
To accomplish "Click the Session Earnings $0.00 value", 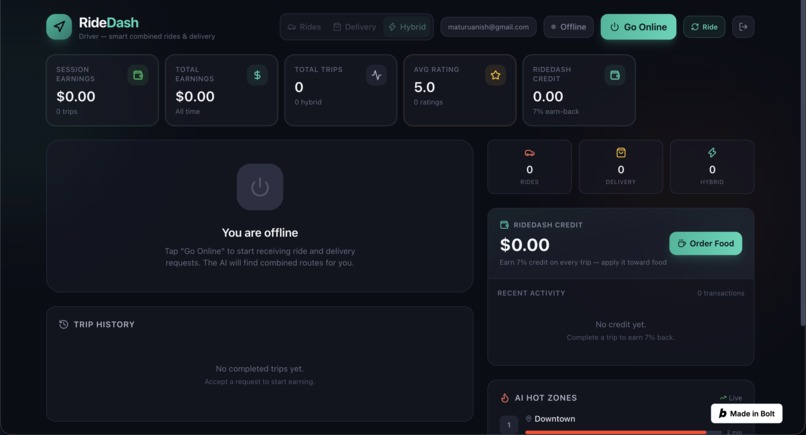I will tap(76, 97).
